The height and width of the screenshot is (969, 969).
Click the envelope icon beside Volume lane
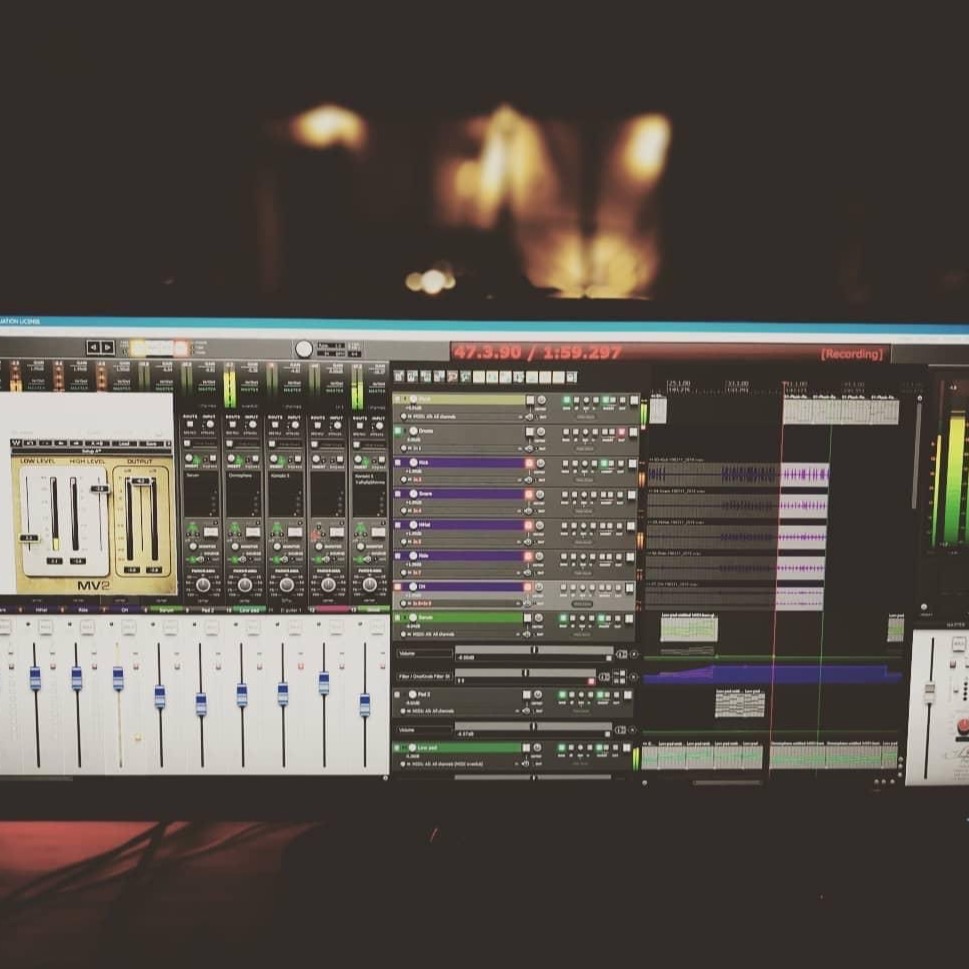pyautogui.click(x=621, y=654)
